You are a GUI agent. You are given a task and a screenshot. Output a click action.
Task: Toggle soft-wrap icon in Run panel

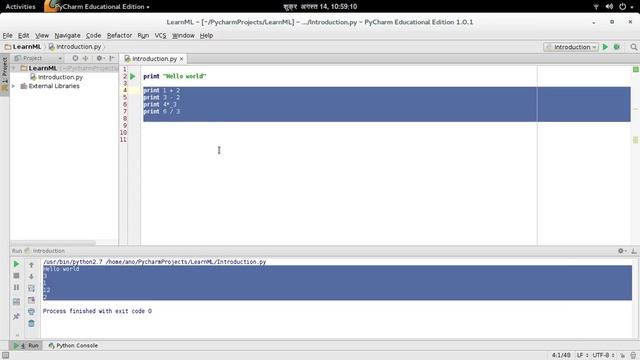point(31,288)
